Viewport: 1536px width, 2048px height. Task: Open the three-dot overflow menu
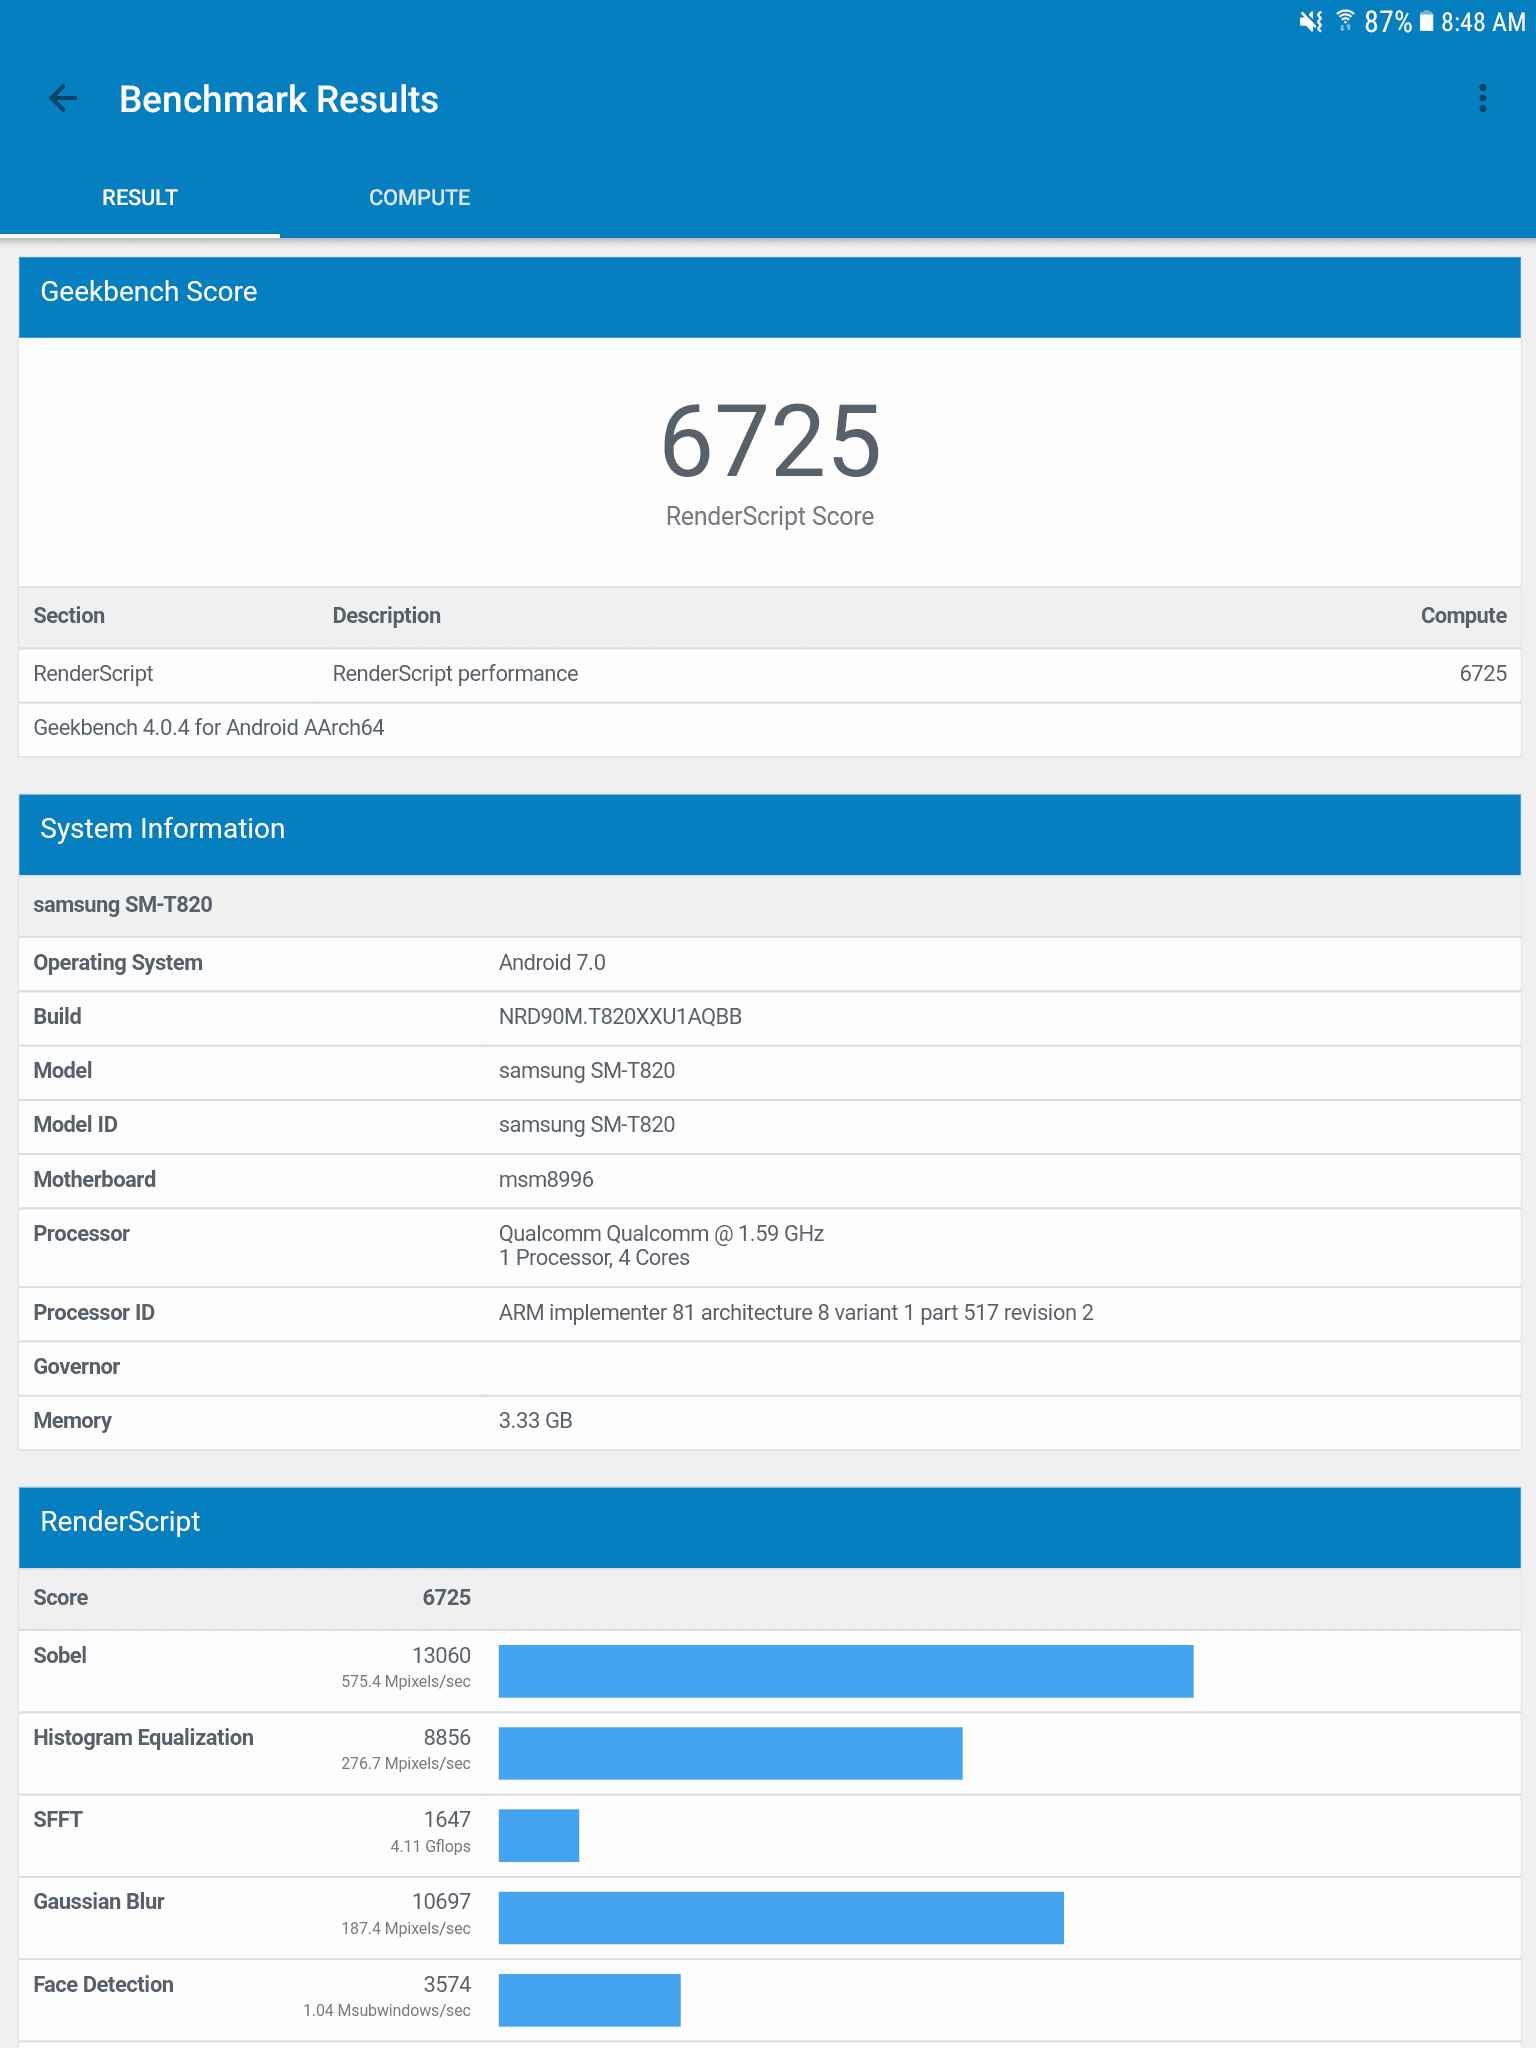coord(1482,98)
